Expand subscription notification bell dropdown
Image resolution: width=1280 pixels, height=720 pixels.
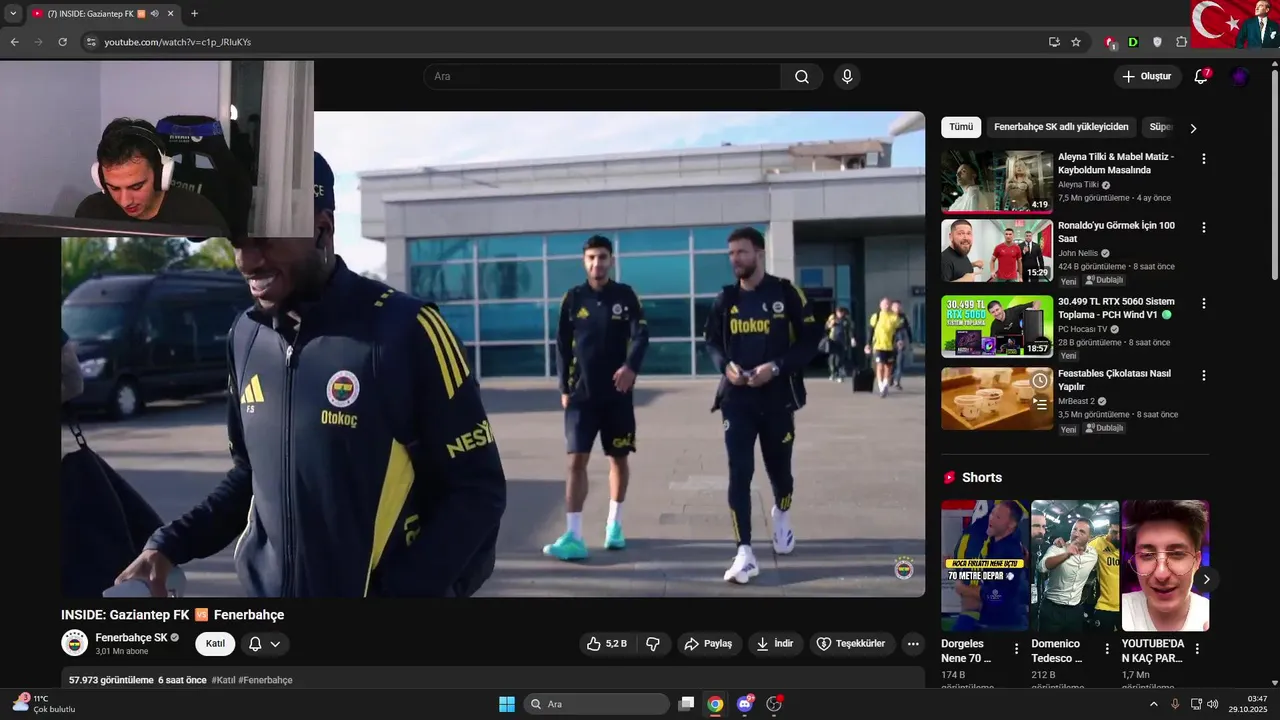(265, 644)
